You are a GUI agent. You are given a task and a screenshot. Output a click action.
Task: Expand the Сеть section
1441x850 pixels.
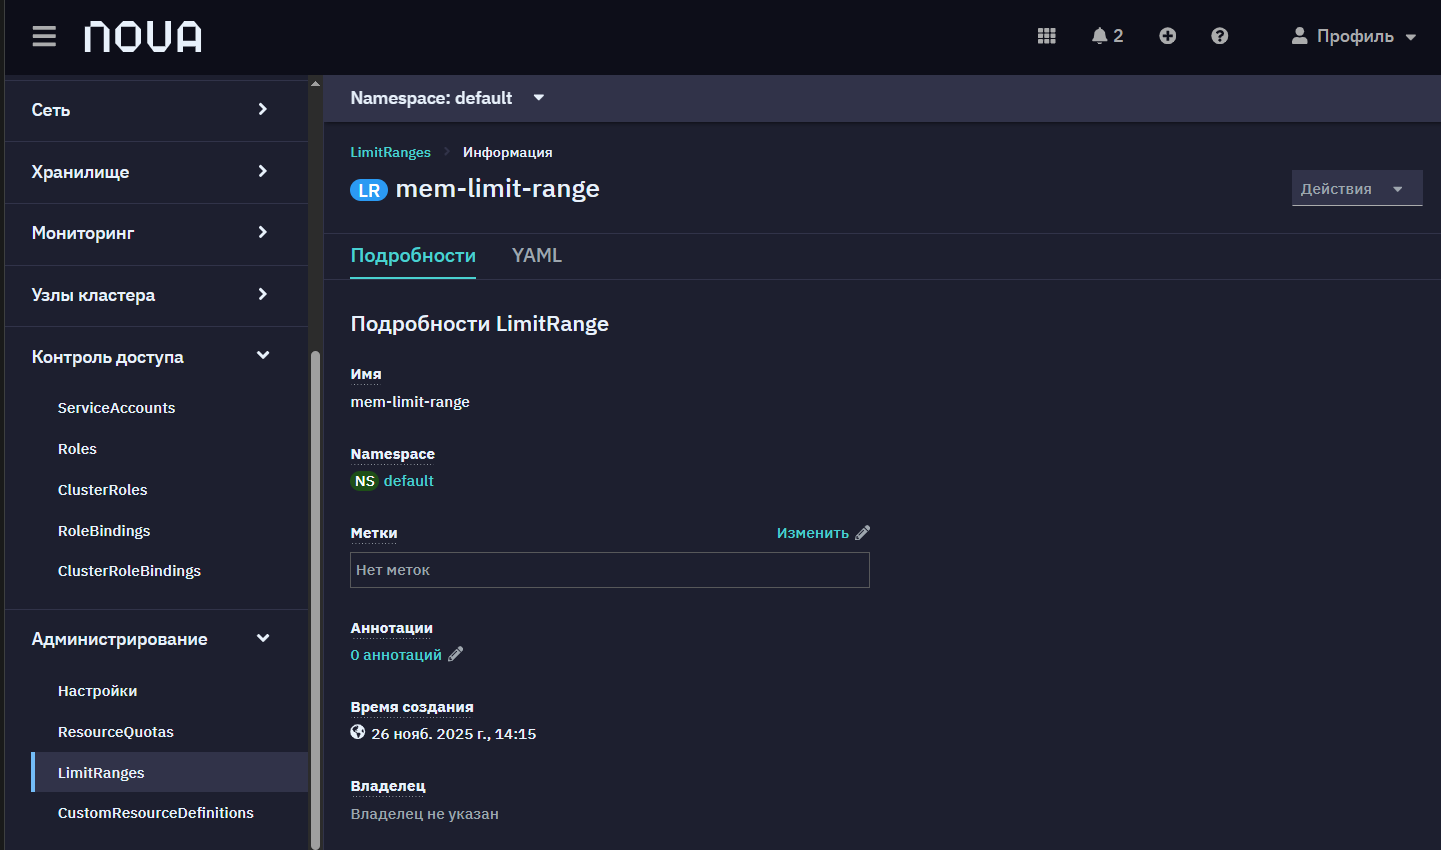coord(157,110)
